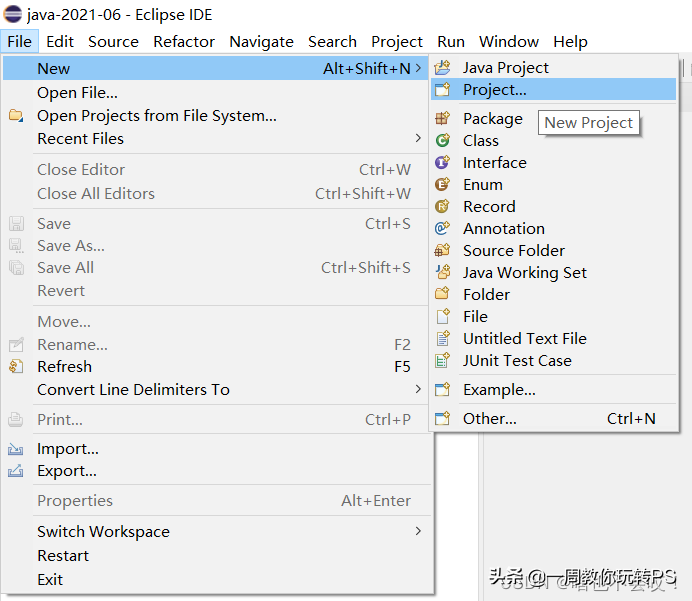Click the Import icon
692x601 pixels.
tap(16, 449)
